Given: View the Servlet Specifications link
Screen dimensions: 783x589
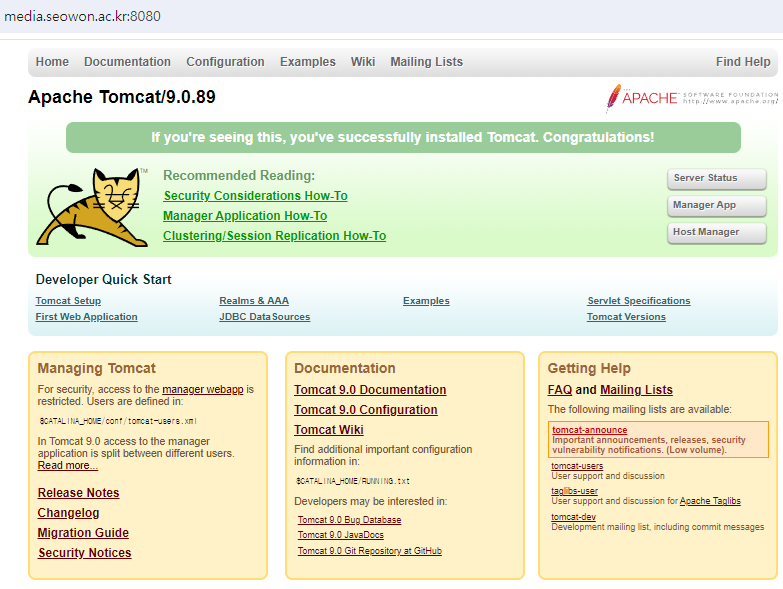Looking at the screenshot, I should (x=638, y=301).
